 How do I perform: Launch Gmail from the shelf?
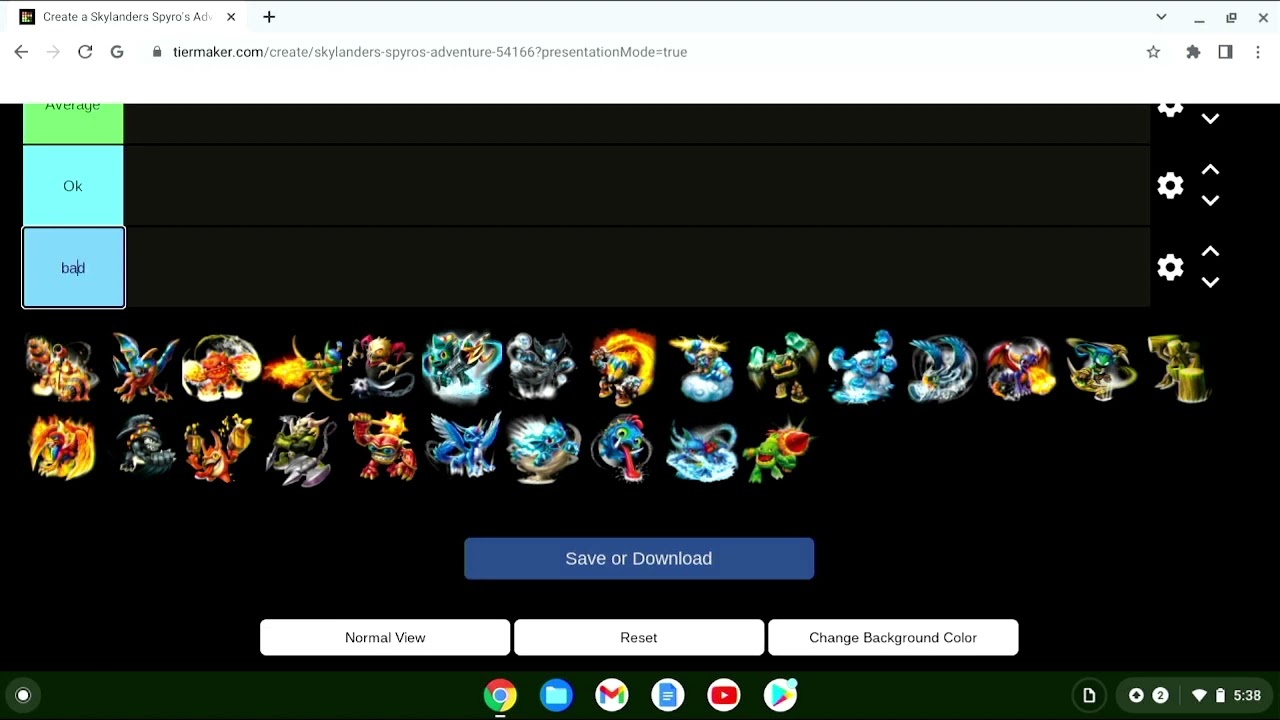pyautogui.click(x=612, y=695)
